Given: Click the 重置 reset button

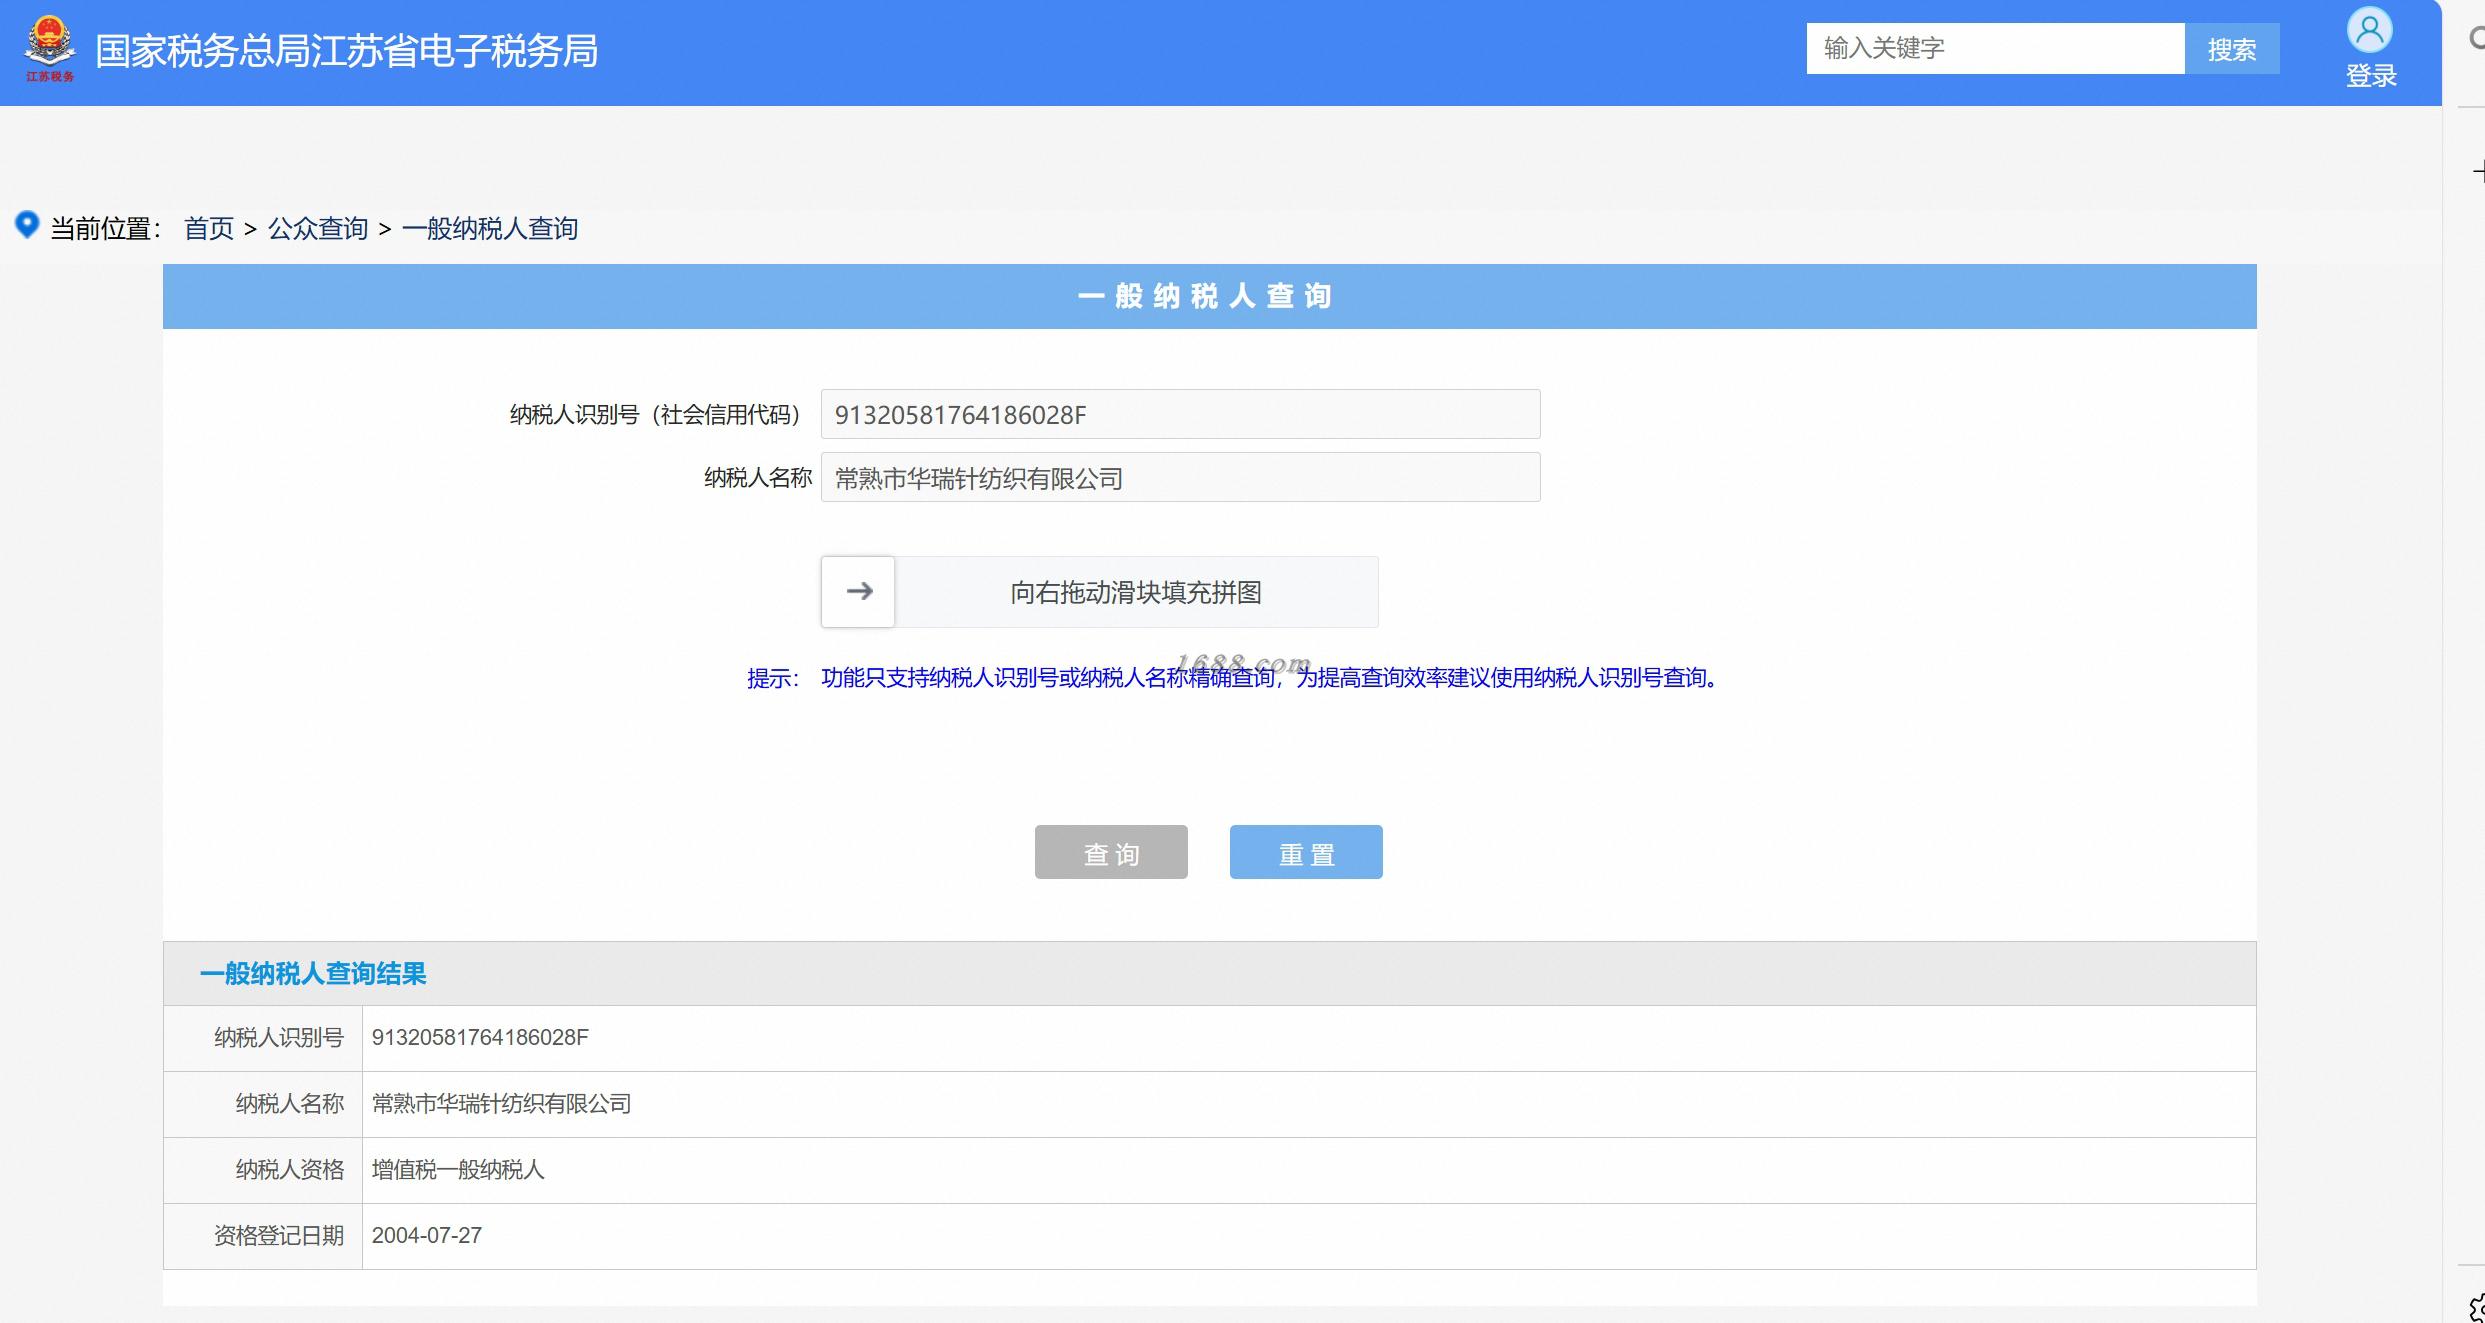Looking at the screenshot, I should [x=1306, y=852].
